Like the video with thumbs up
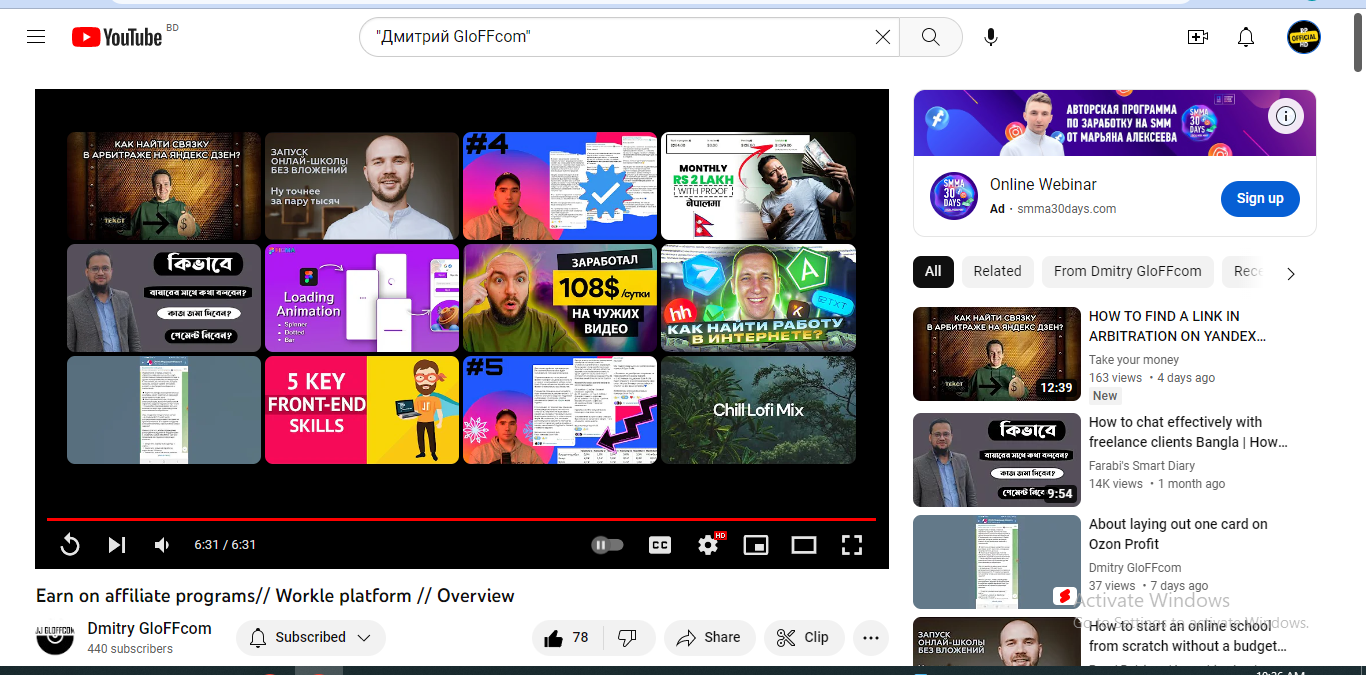1366x675 pixels. (567, 638)
